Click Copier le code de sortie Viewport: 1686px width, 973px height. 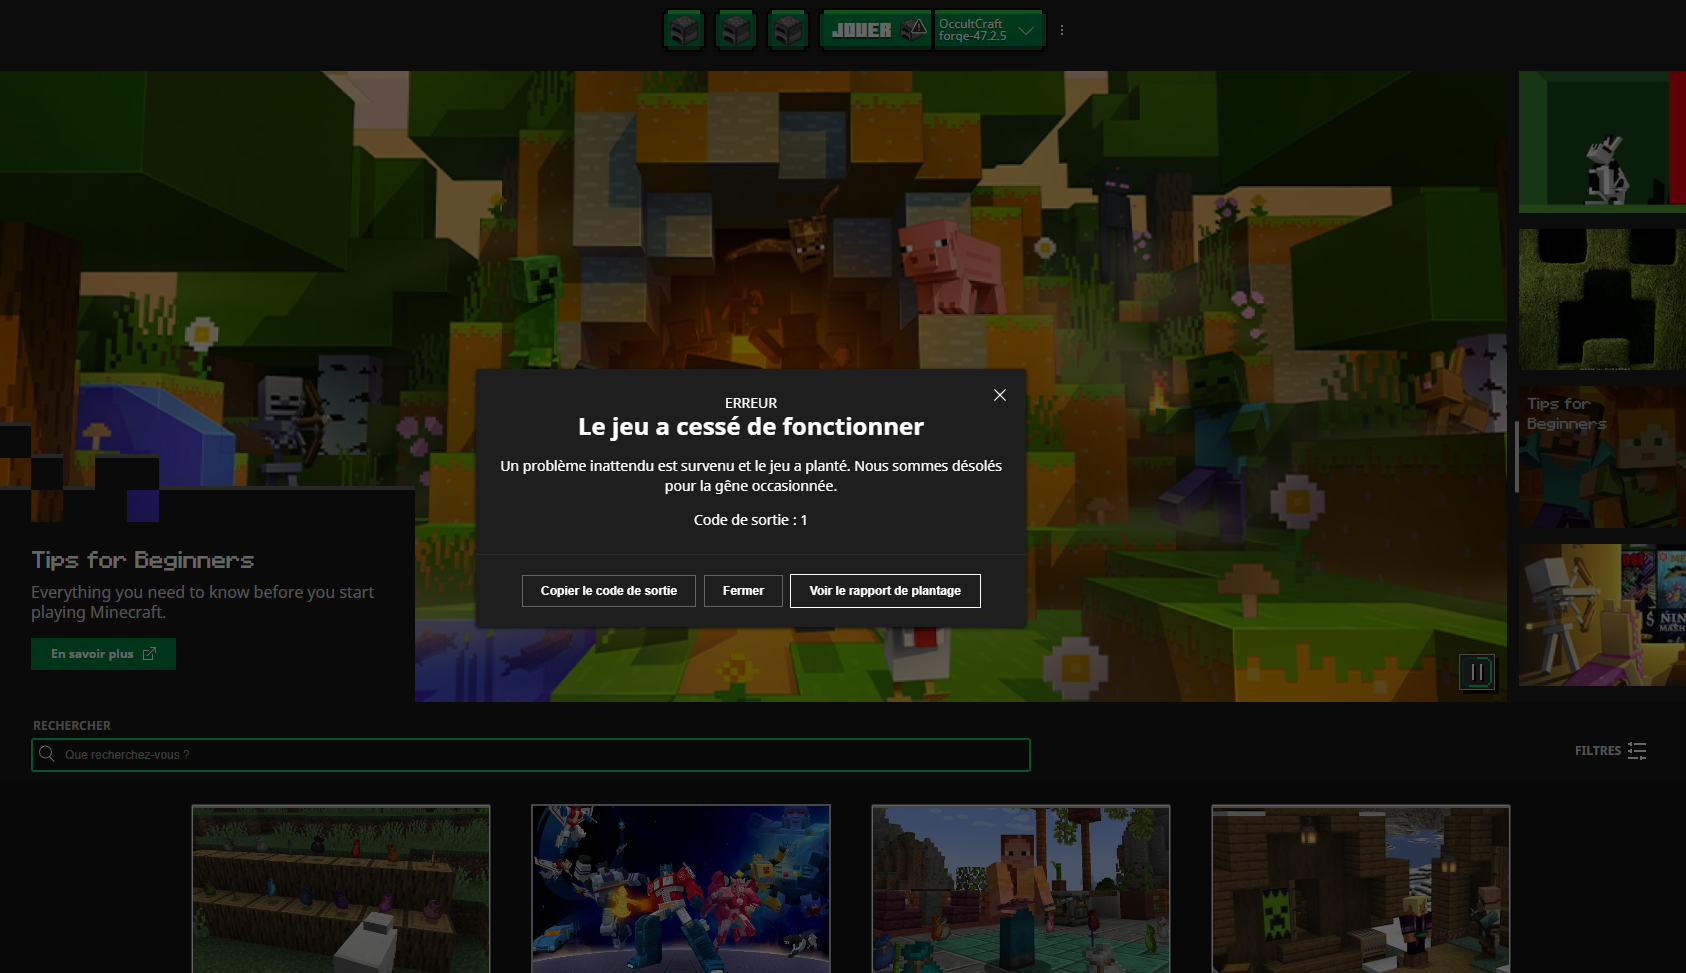pyautogui.click(x=609, y=591)
